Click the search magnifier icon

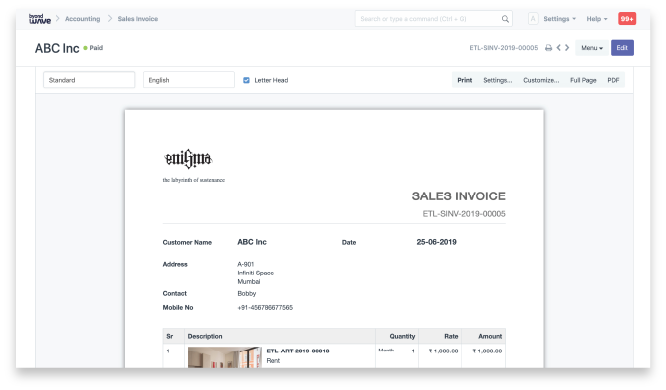coord(505,19)
